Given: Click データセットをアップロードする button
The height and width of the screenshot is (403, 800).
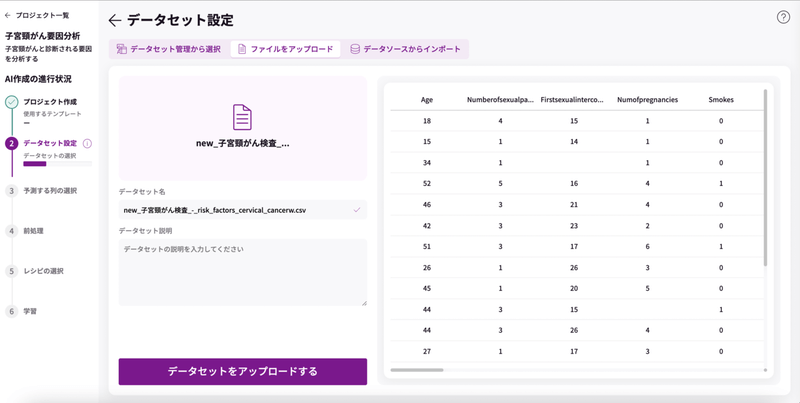Looking at the screenshot, I should [x=243, y=371].
